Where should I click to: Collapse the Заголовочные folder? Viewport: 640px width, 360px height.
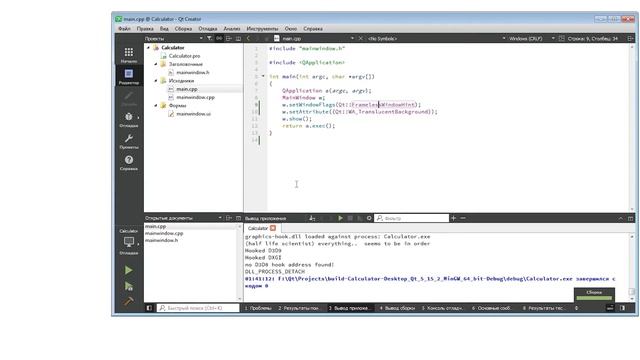click(x=156, y=64)
